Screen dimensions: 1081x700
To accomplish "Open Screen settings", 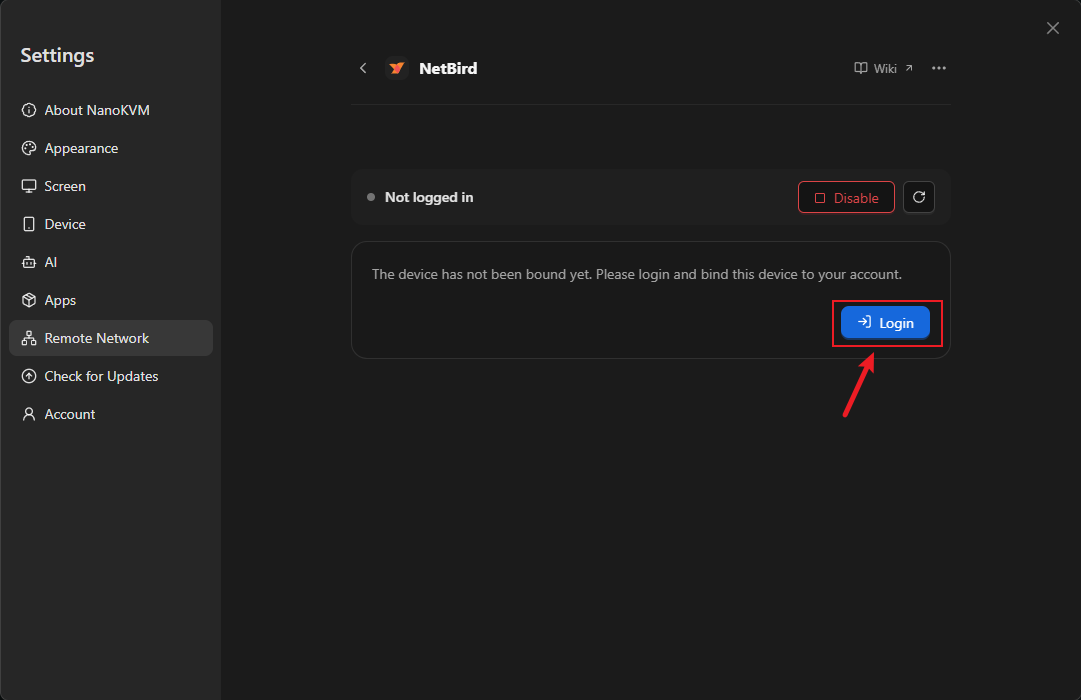I will (111, 186).
